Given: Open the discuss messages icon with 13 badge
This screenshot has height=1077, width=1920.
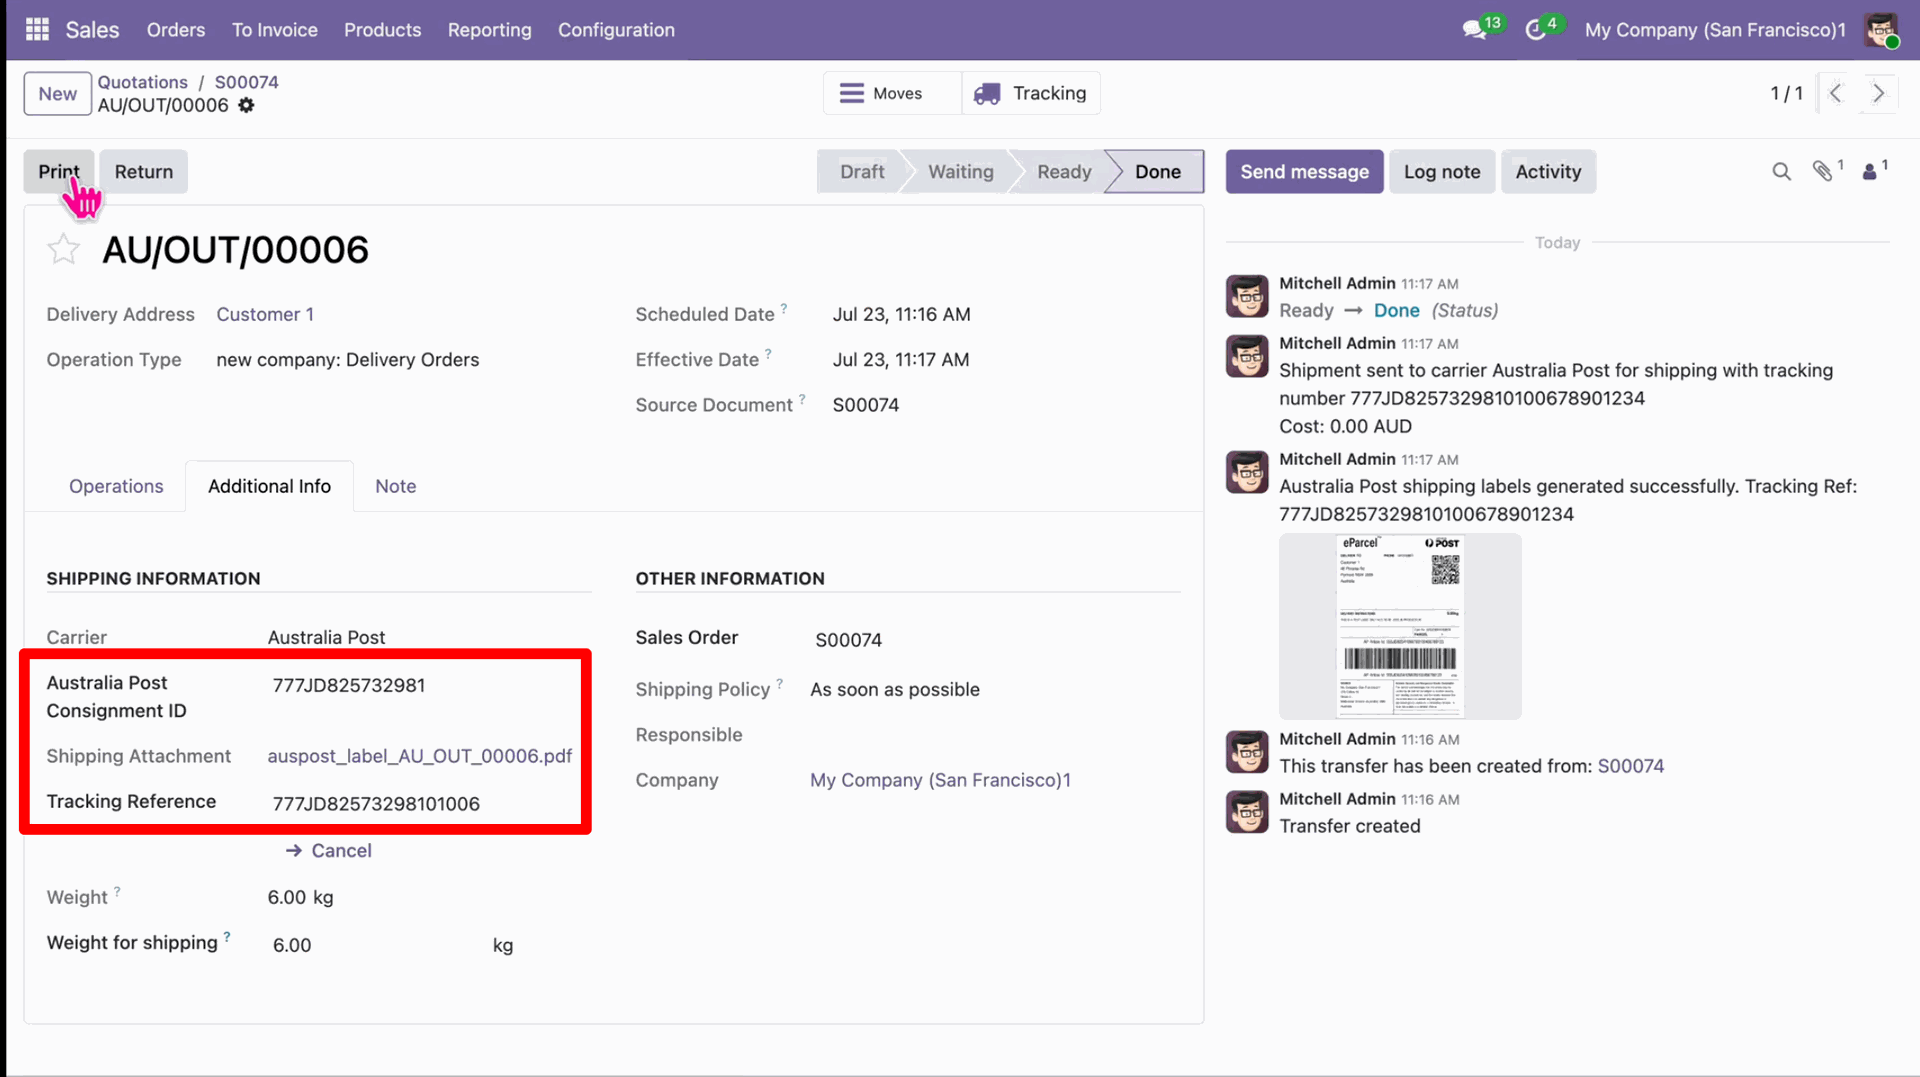Looking at the screenshot, I should pos(1475,30).
